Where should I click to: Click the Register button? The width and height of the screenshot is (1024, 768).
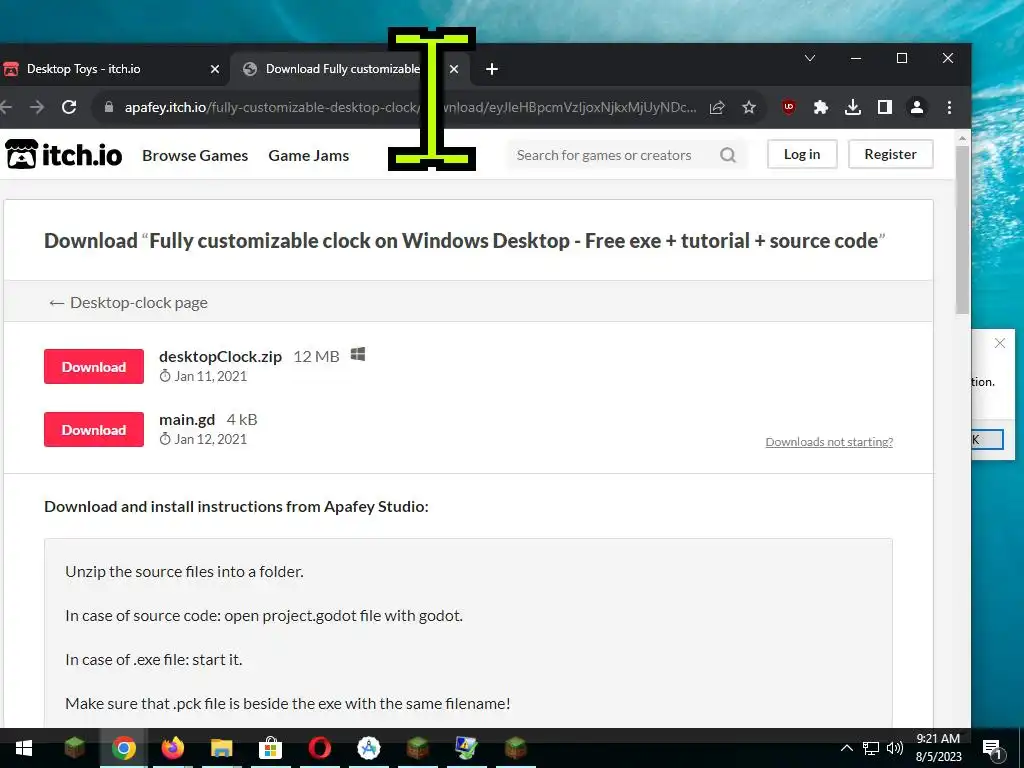click(891, 154)
